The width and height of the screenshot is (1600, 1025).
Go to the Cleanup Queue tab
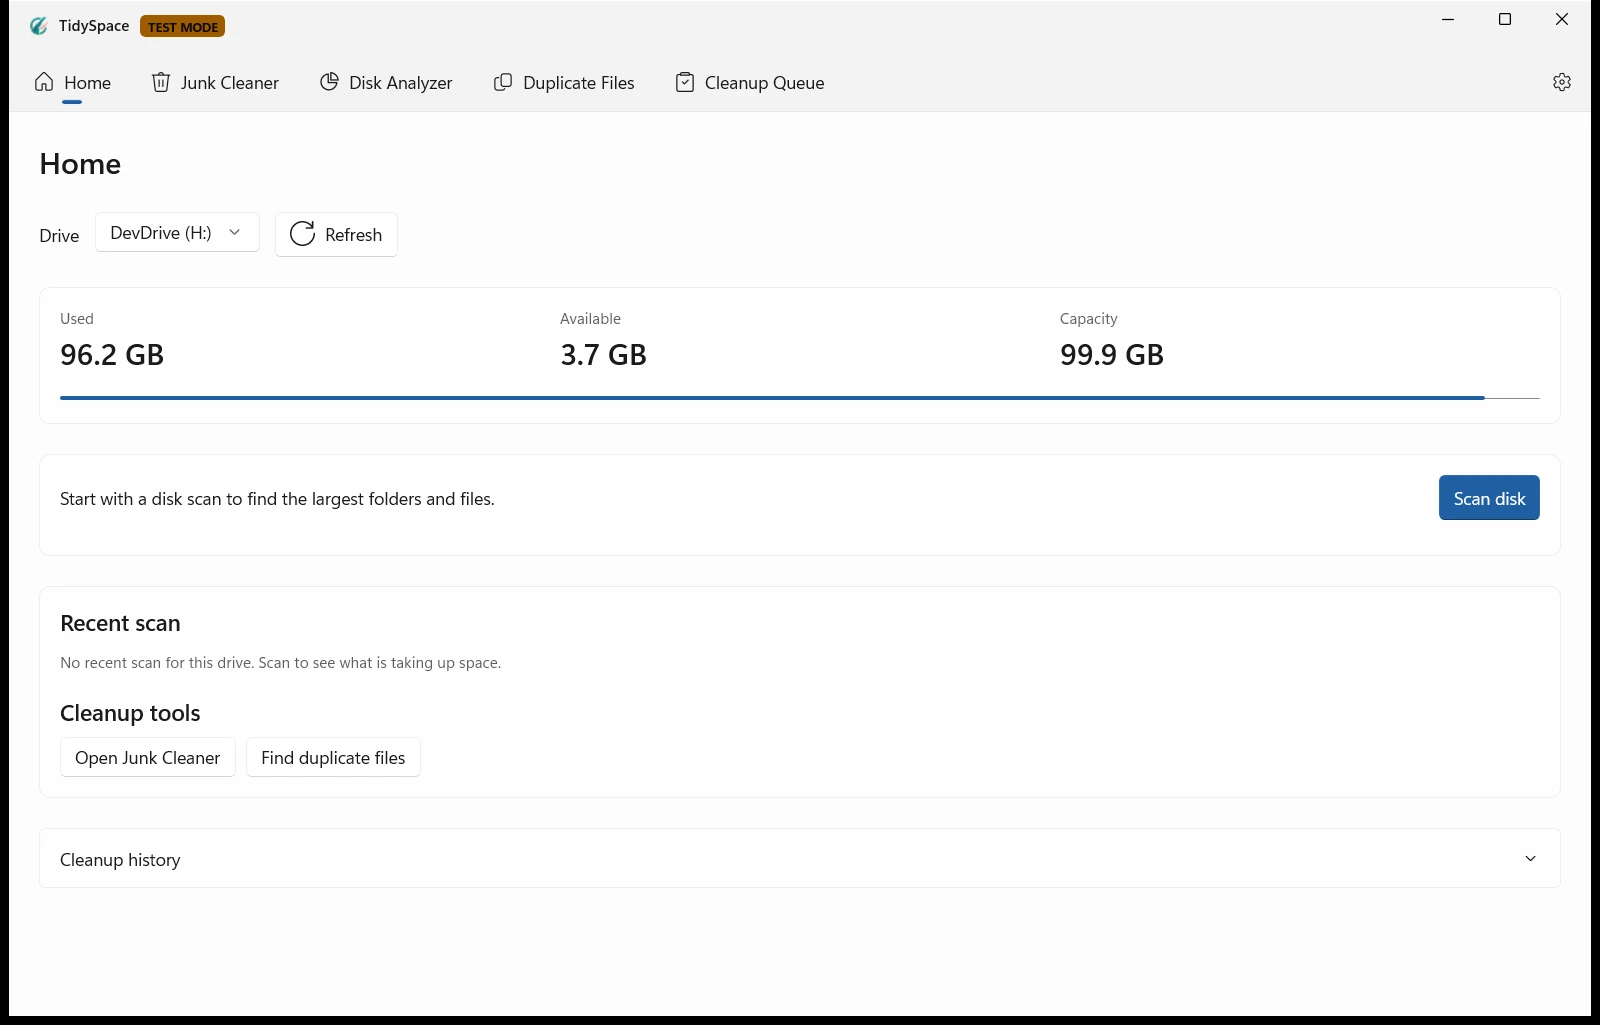(x=750, y=83)
